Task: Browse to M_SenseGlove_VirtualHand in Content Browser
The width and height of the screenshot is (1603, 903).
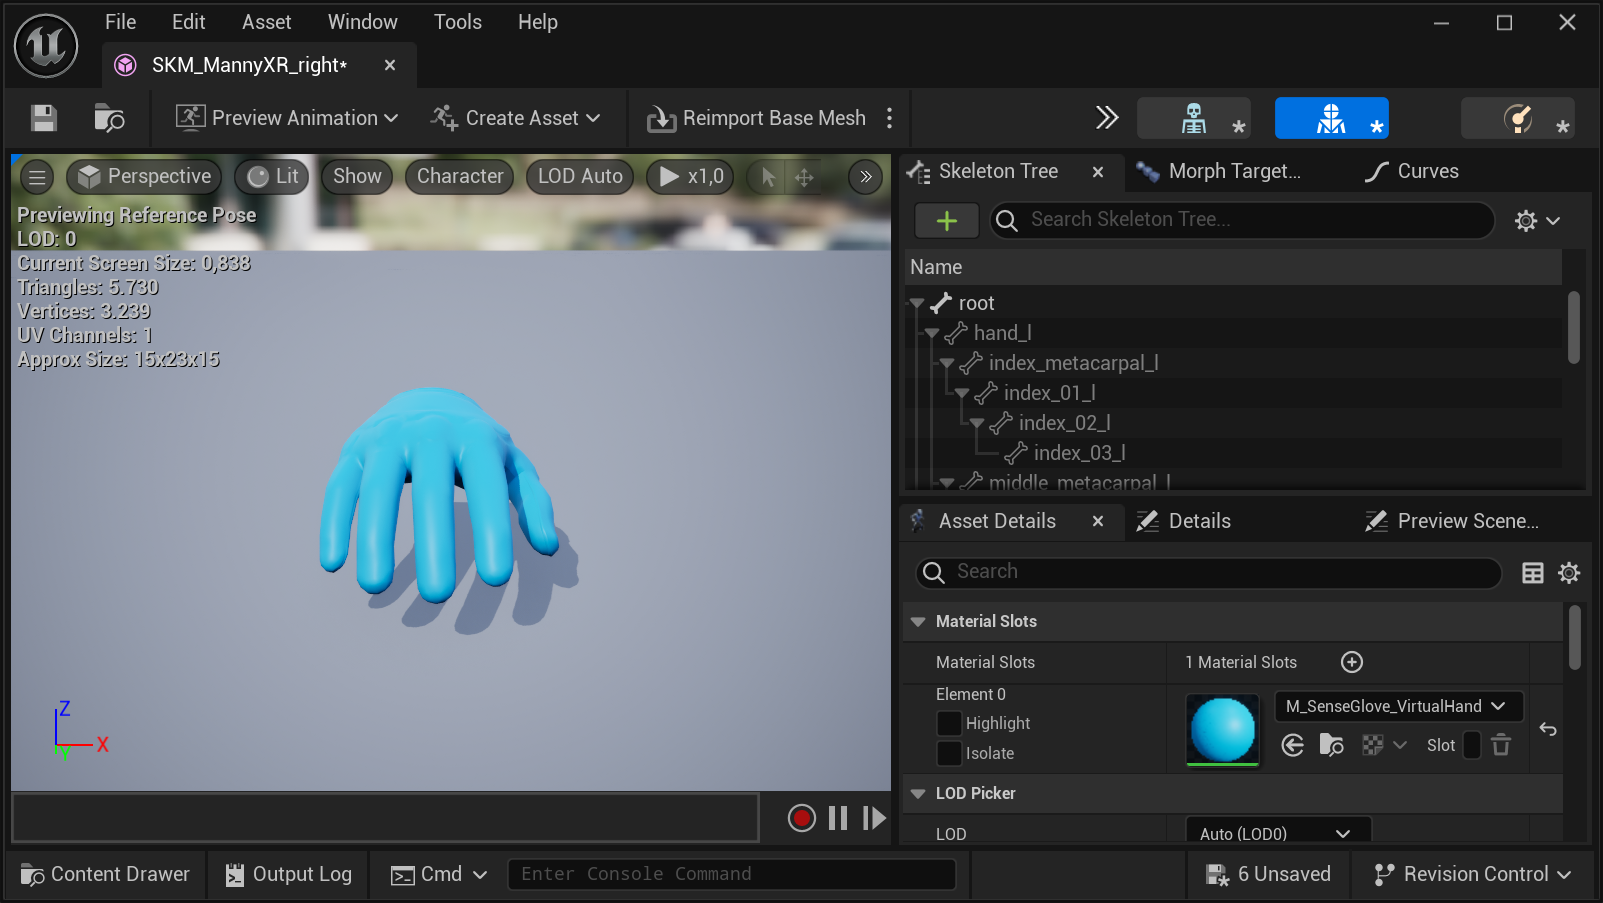Action: point(1331,745)
